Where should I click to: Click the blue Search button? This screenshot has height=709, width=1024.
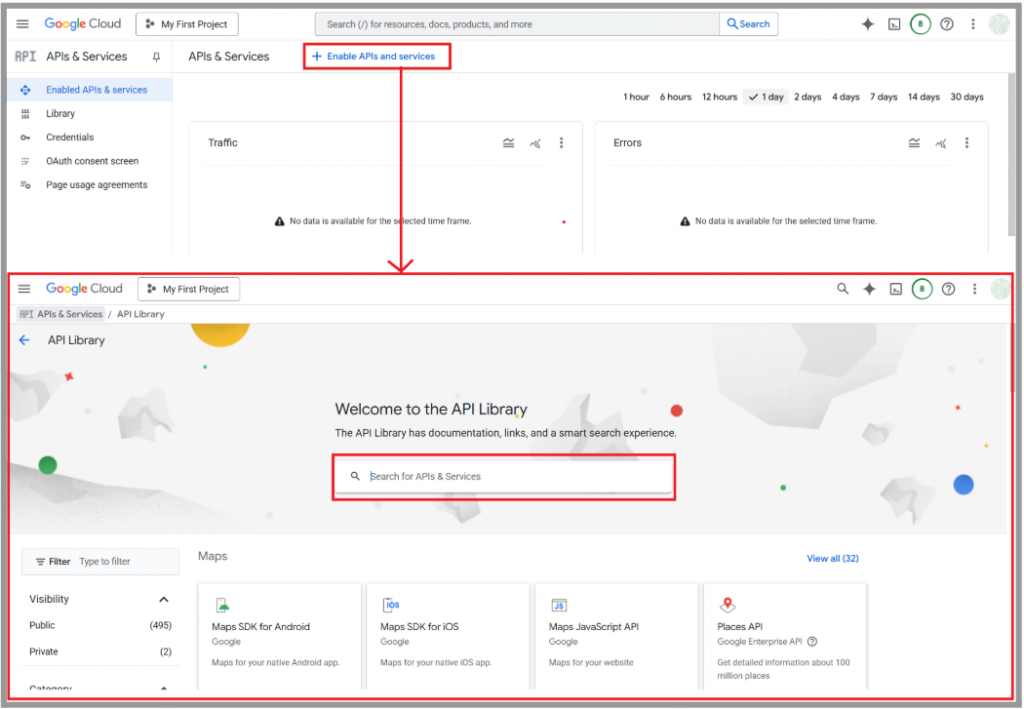pyautogui.click(x=748, y=24)
